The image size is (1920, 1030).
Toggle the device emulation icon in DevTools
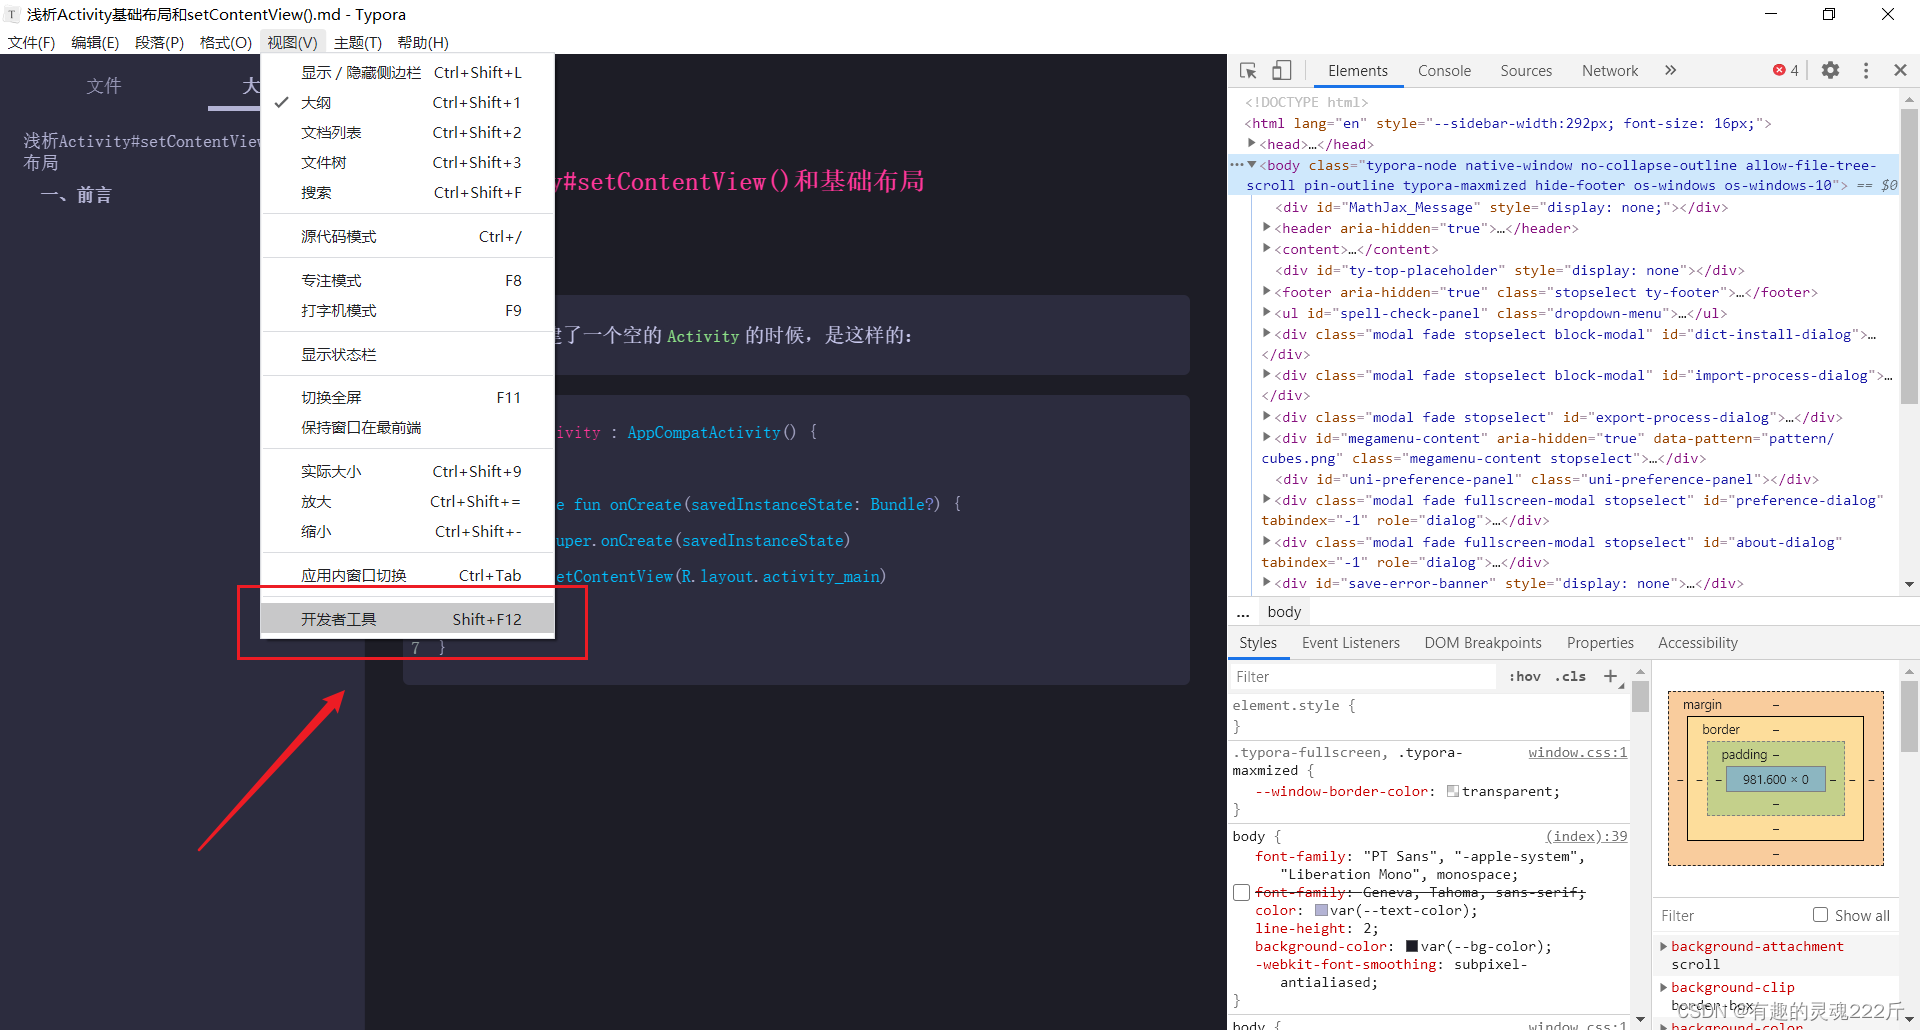tap(1281, 70)
